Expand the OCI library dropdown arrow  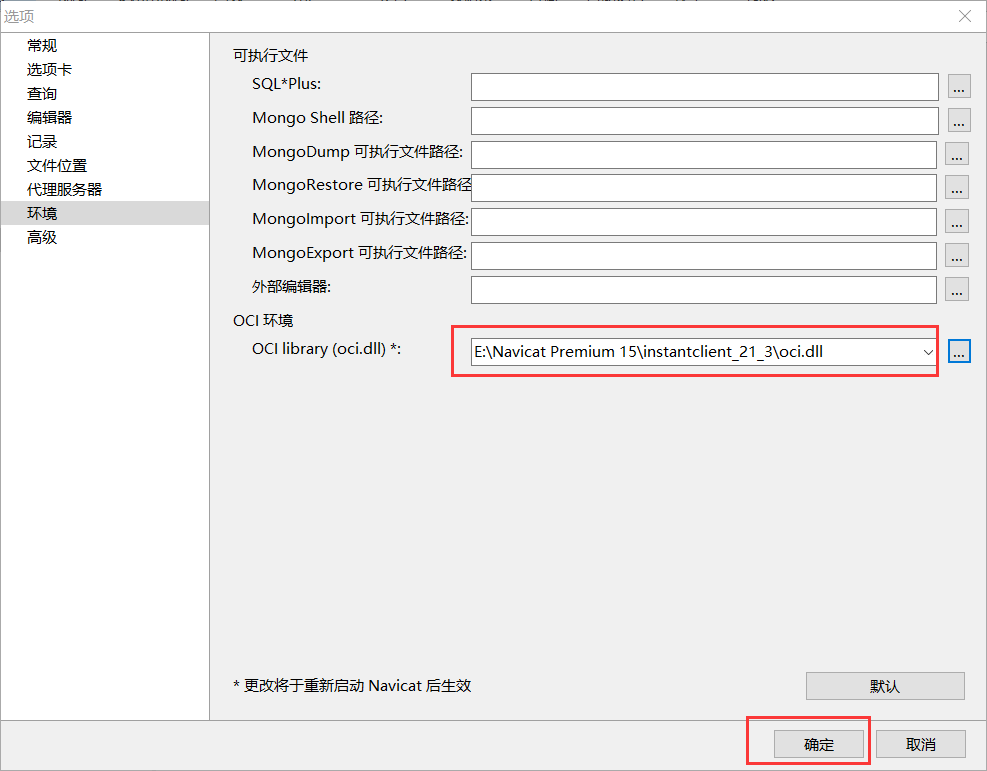(x=925, y=351)
